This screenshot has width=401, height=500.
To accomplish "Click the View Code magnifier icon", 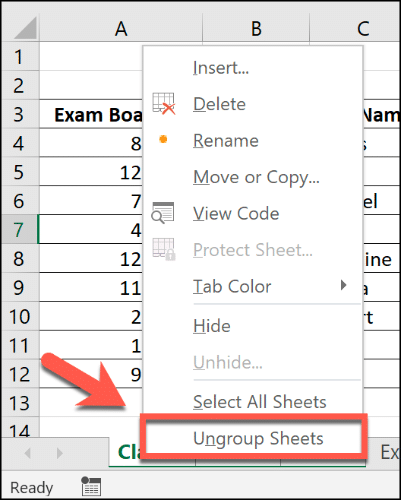I will [163, 213].
